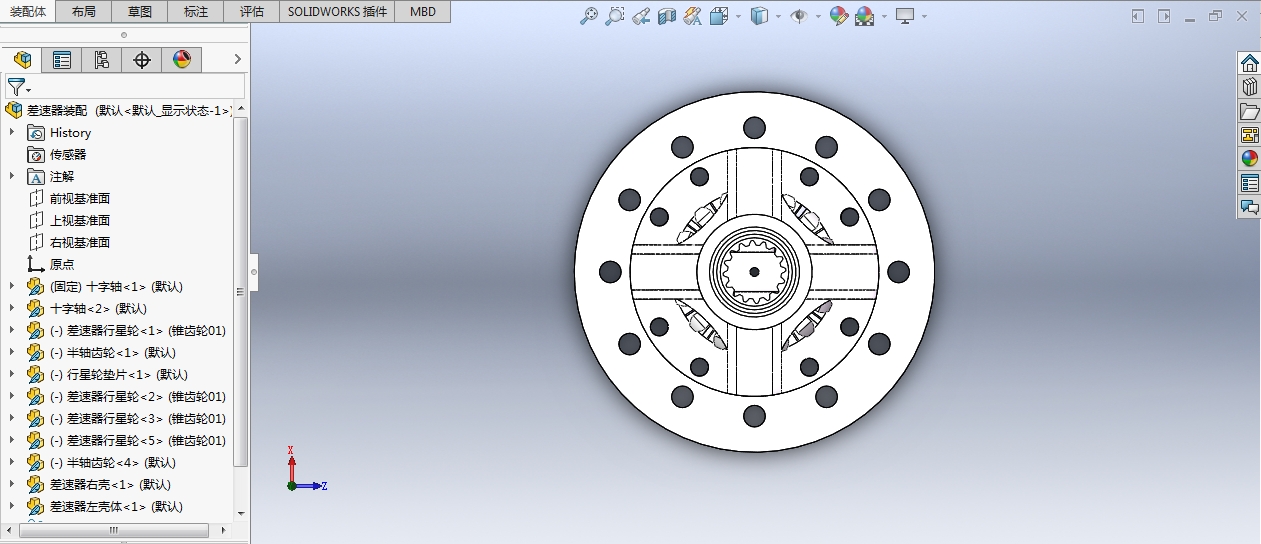The image size is (1261, 544).
Task: Select the 评估 ribbon tab
Action: click(x=252, y=12)
